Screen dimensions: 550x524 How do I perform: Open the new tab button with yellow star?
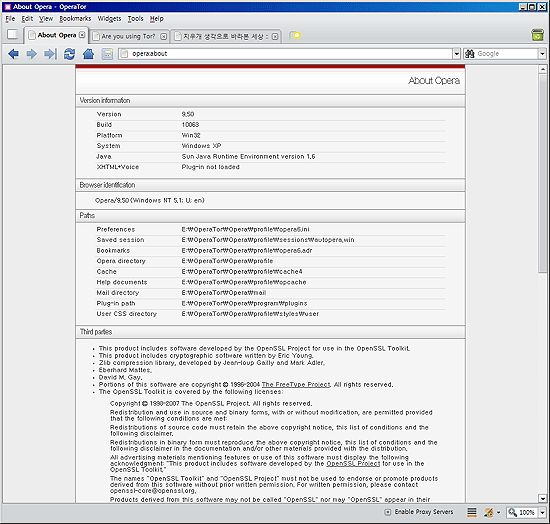click(296, 35)
